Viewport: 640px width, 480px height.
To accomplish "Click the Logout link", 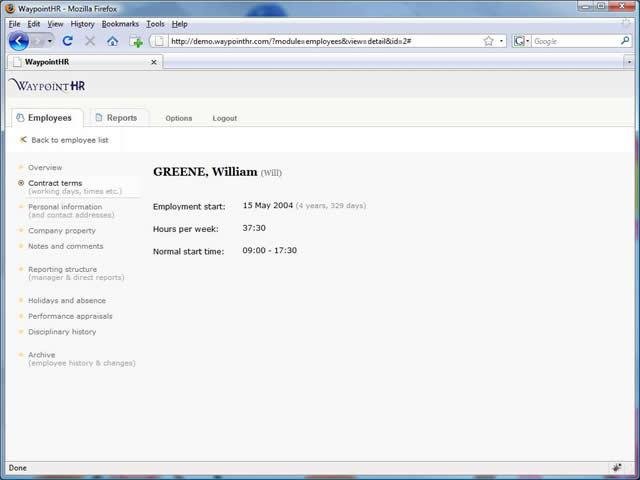I will tap(224, 118).
